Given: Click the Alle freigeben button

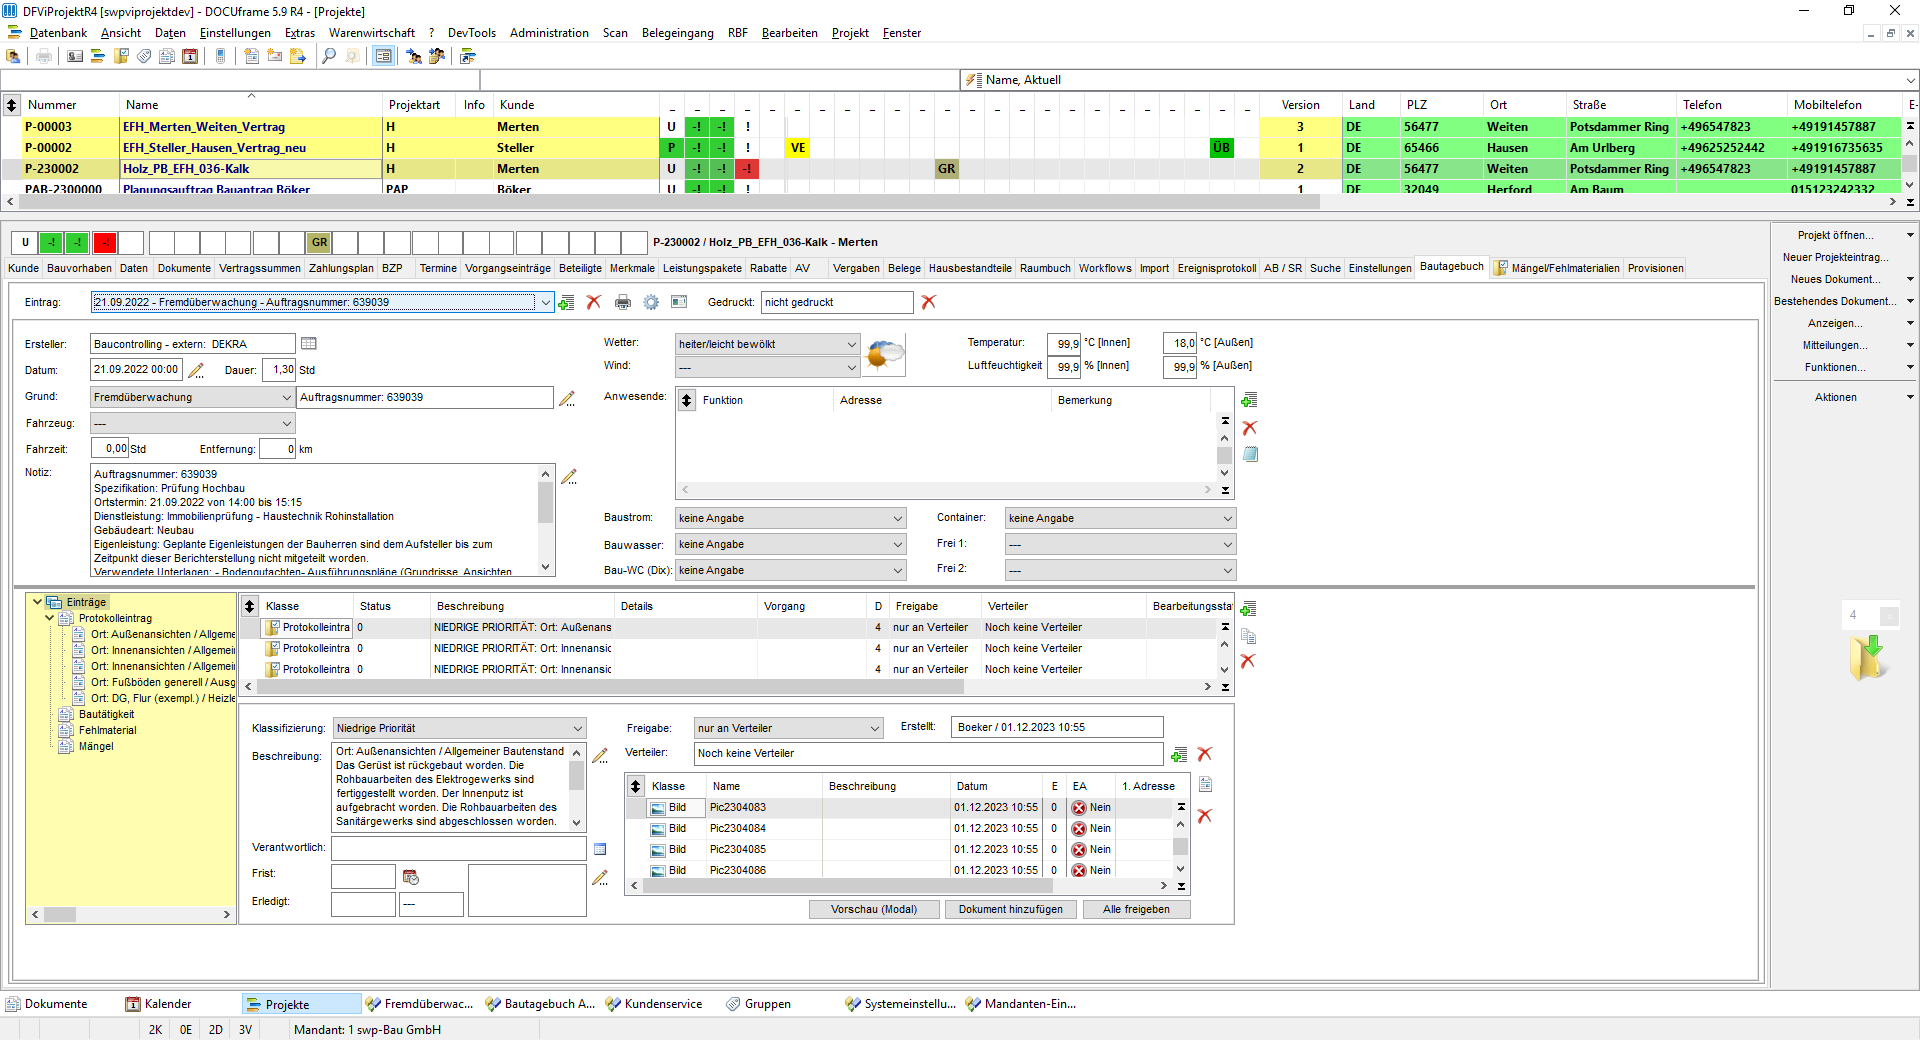Looking at the screenshot, I should [x=1136, y=909].
